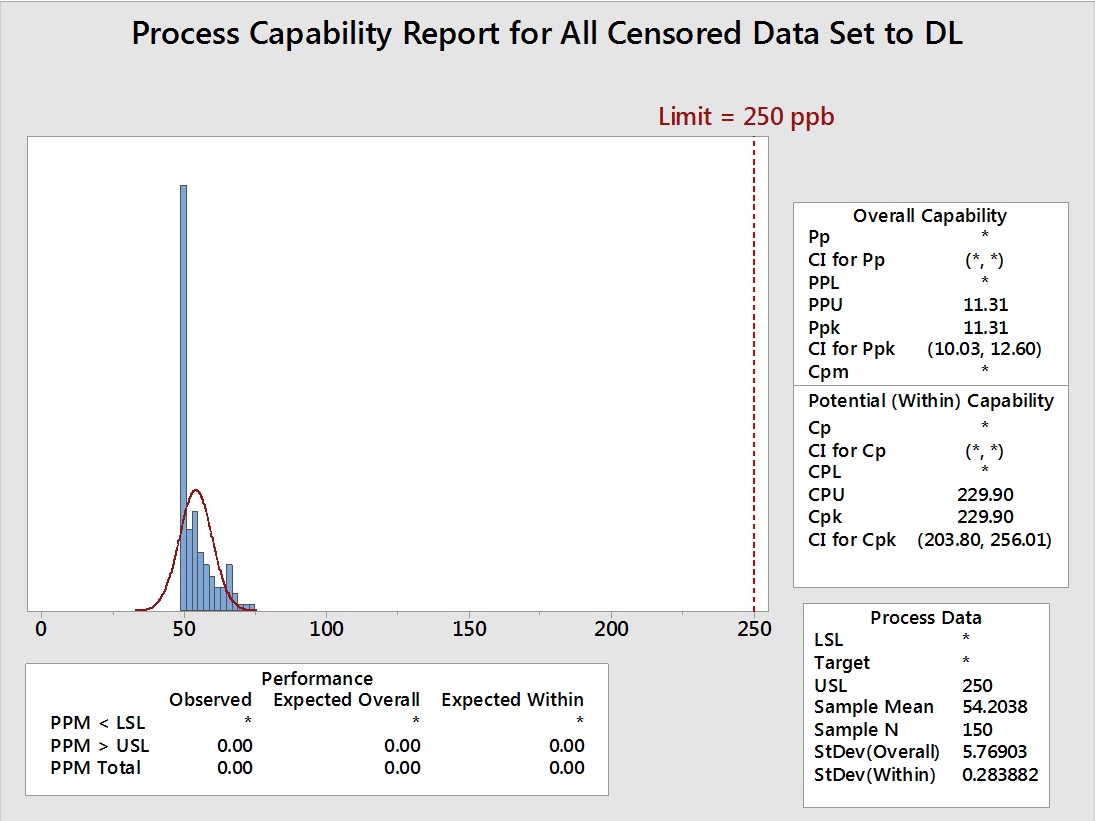Viewport: 1095px width, 821px height.
Task: Click the Process Capability Report title
Action: point(547,34)
